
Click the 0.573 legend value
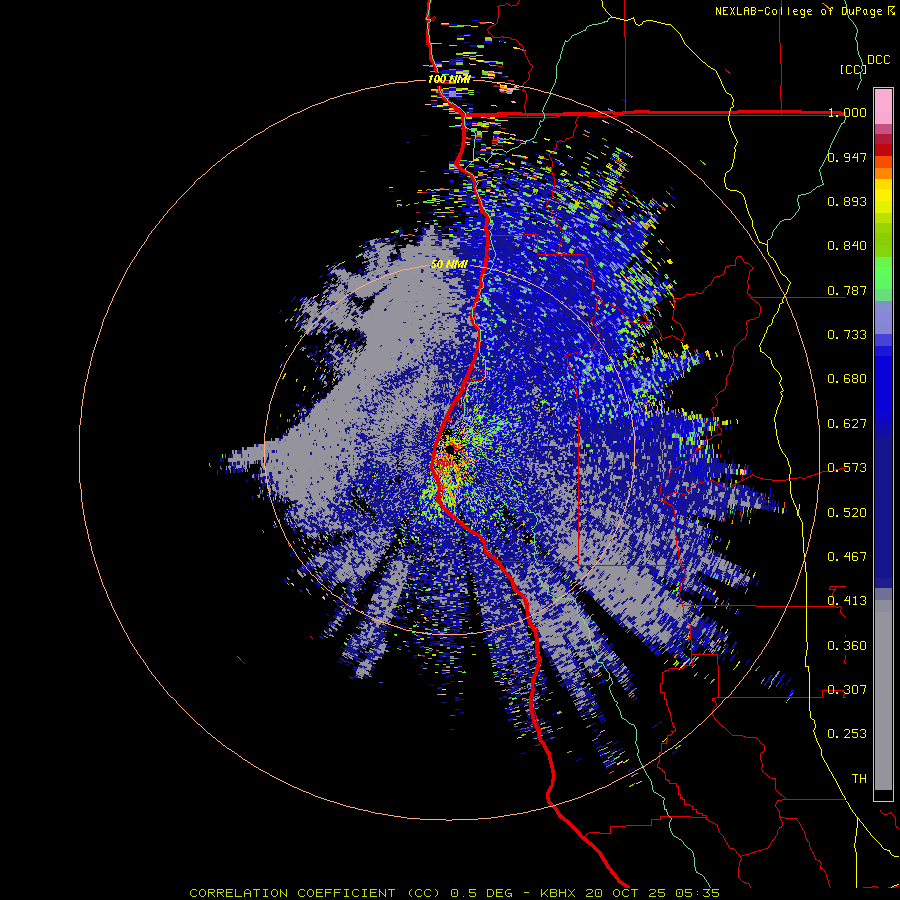847,468
